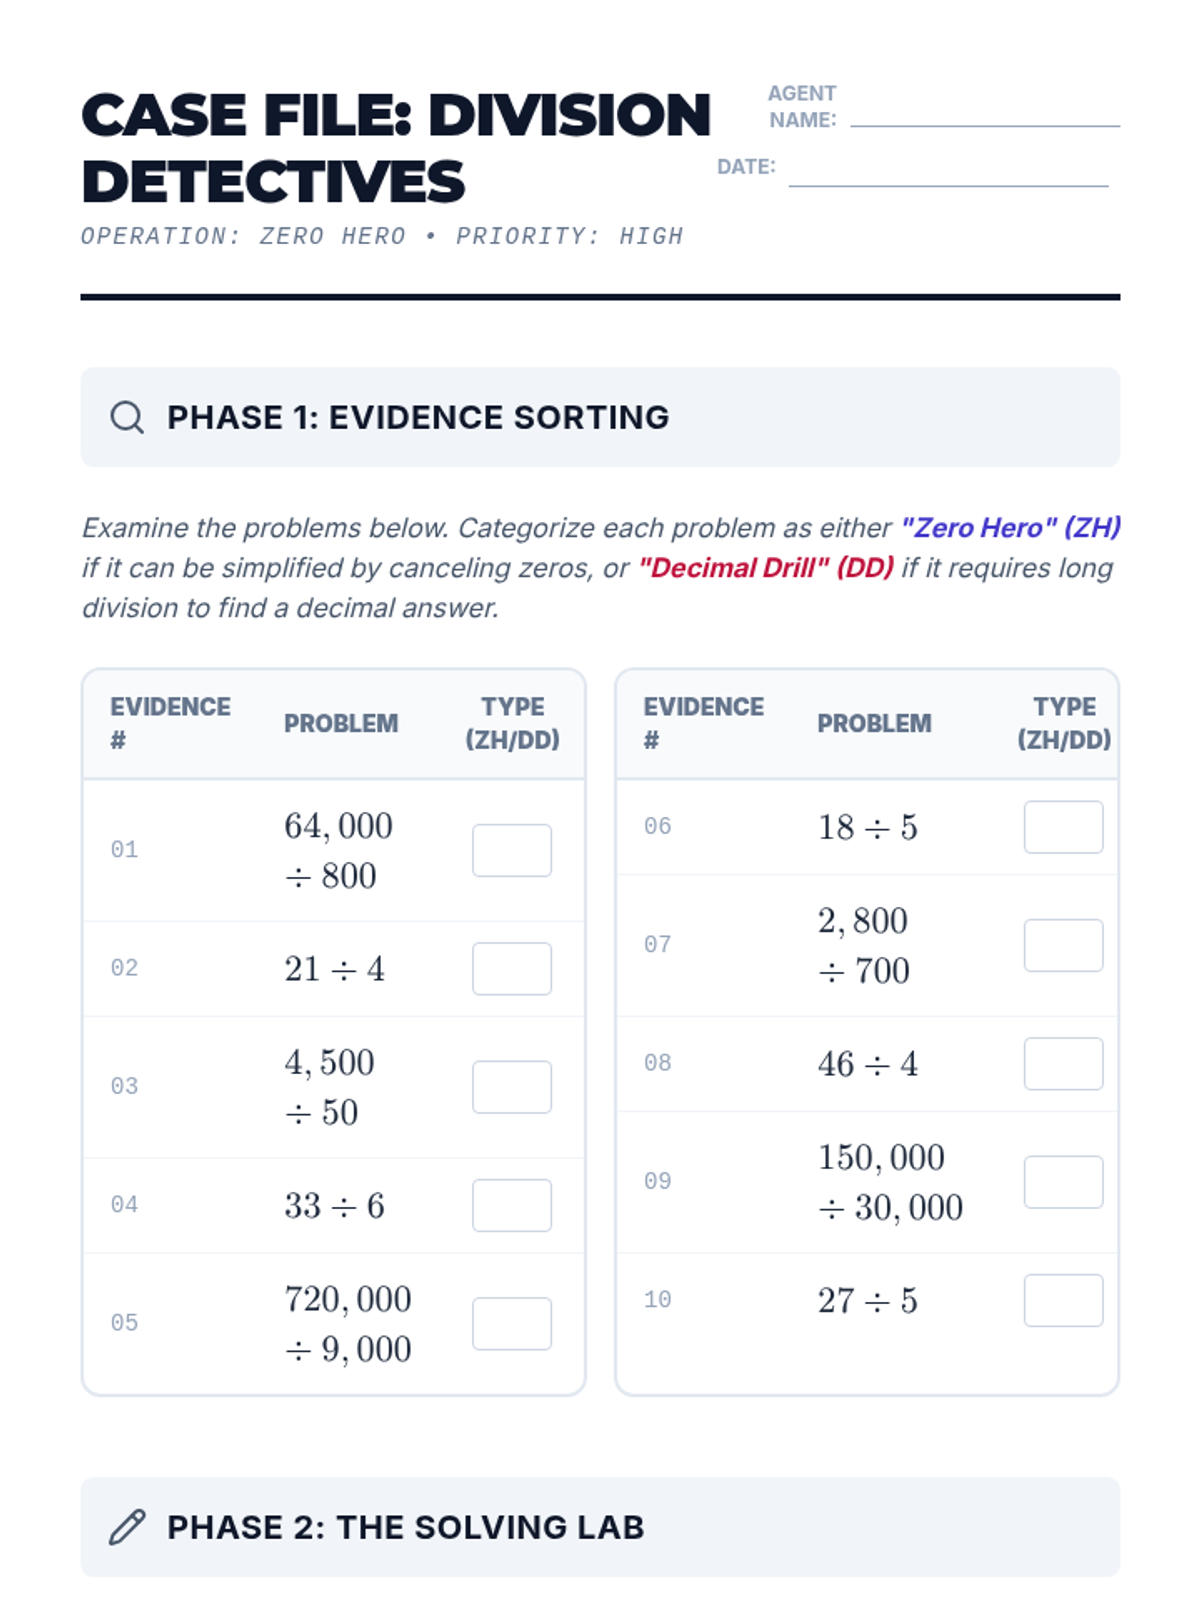The height and width of the screenshot is (1600, 1200).
Task: Click the type box for 18 ÷ 5
Action: 1063,827
